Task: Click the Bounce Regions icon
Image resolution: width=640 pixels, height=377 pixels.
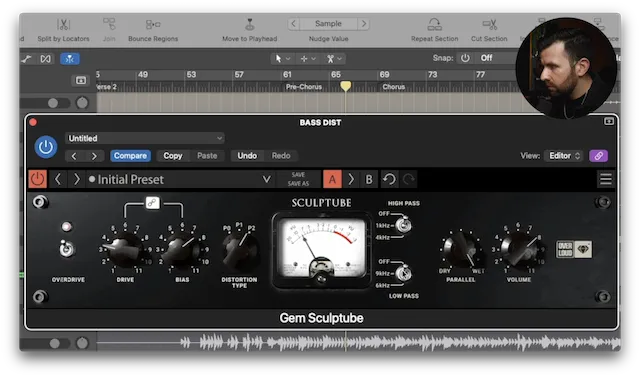Action: pyautogui.click(x=153, y=24)
